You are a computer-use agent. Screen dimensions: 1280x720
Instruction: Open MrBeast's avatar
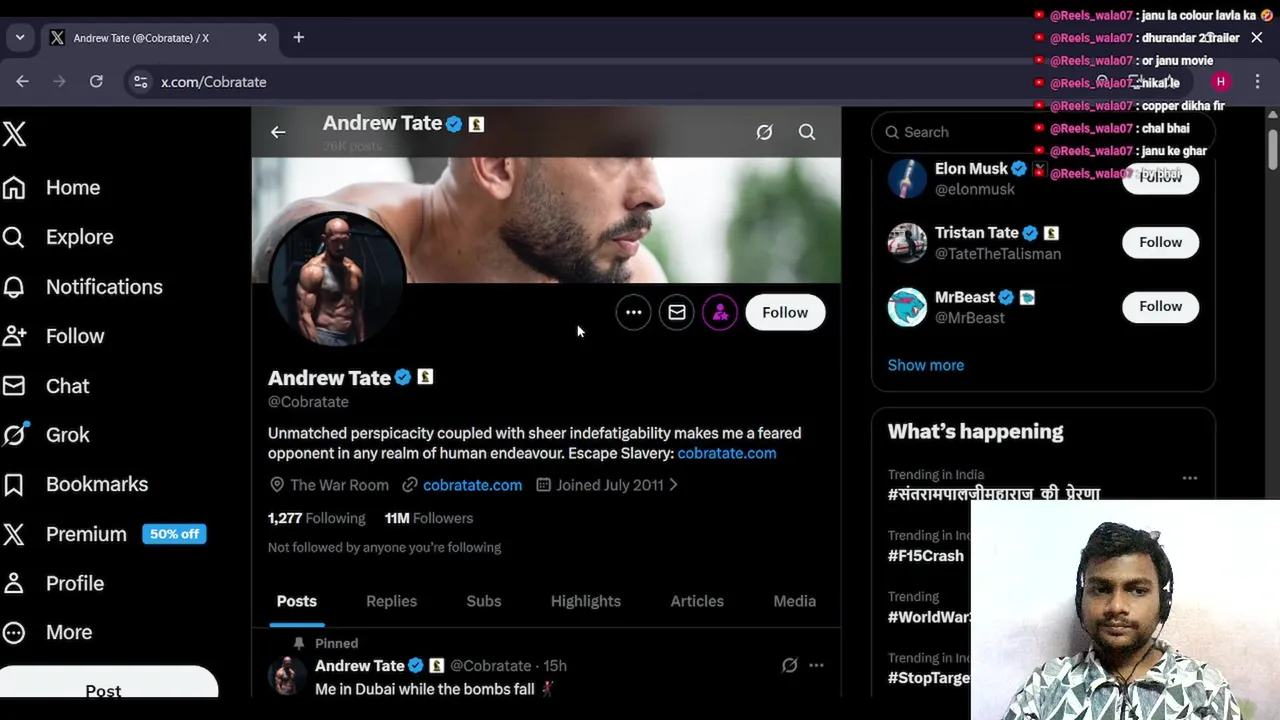pos(907,306)
